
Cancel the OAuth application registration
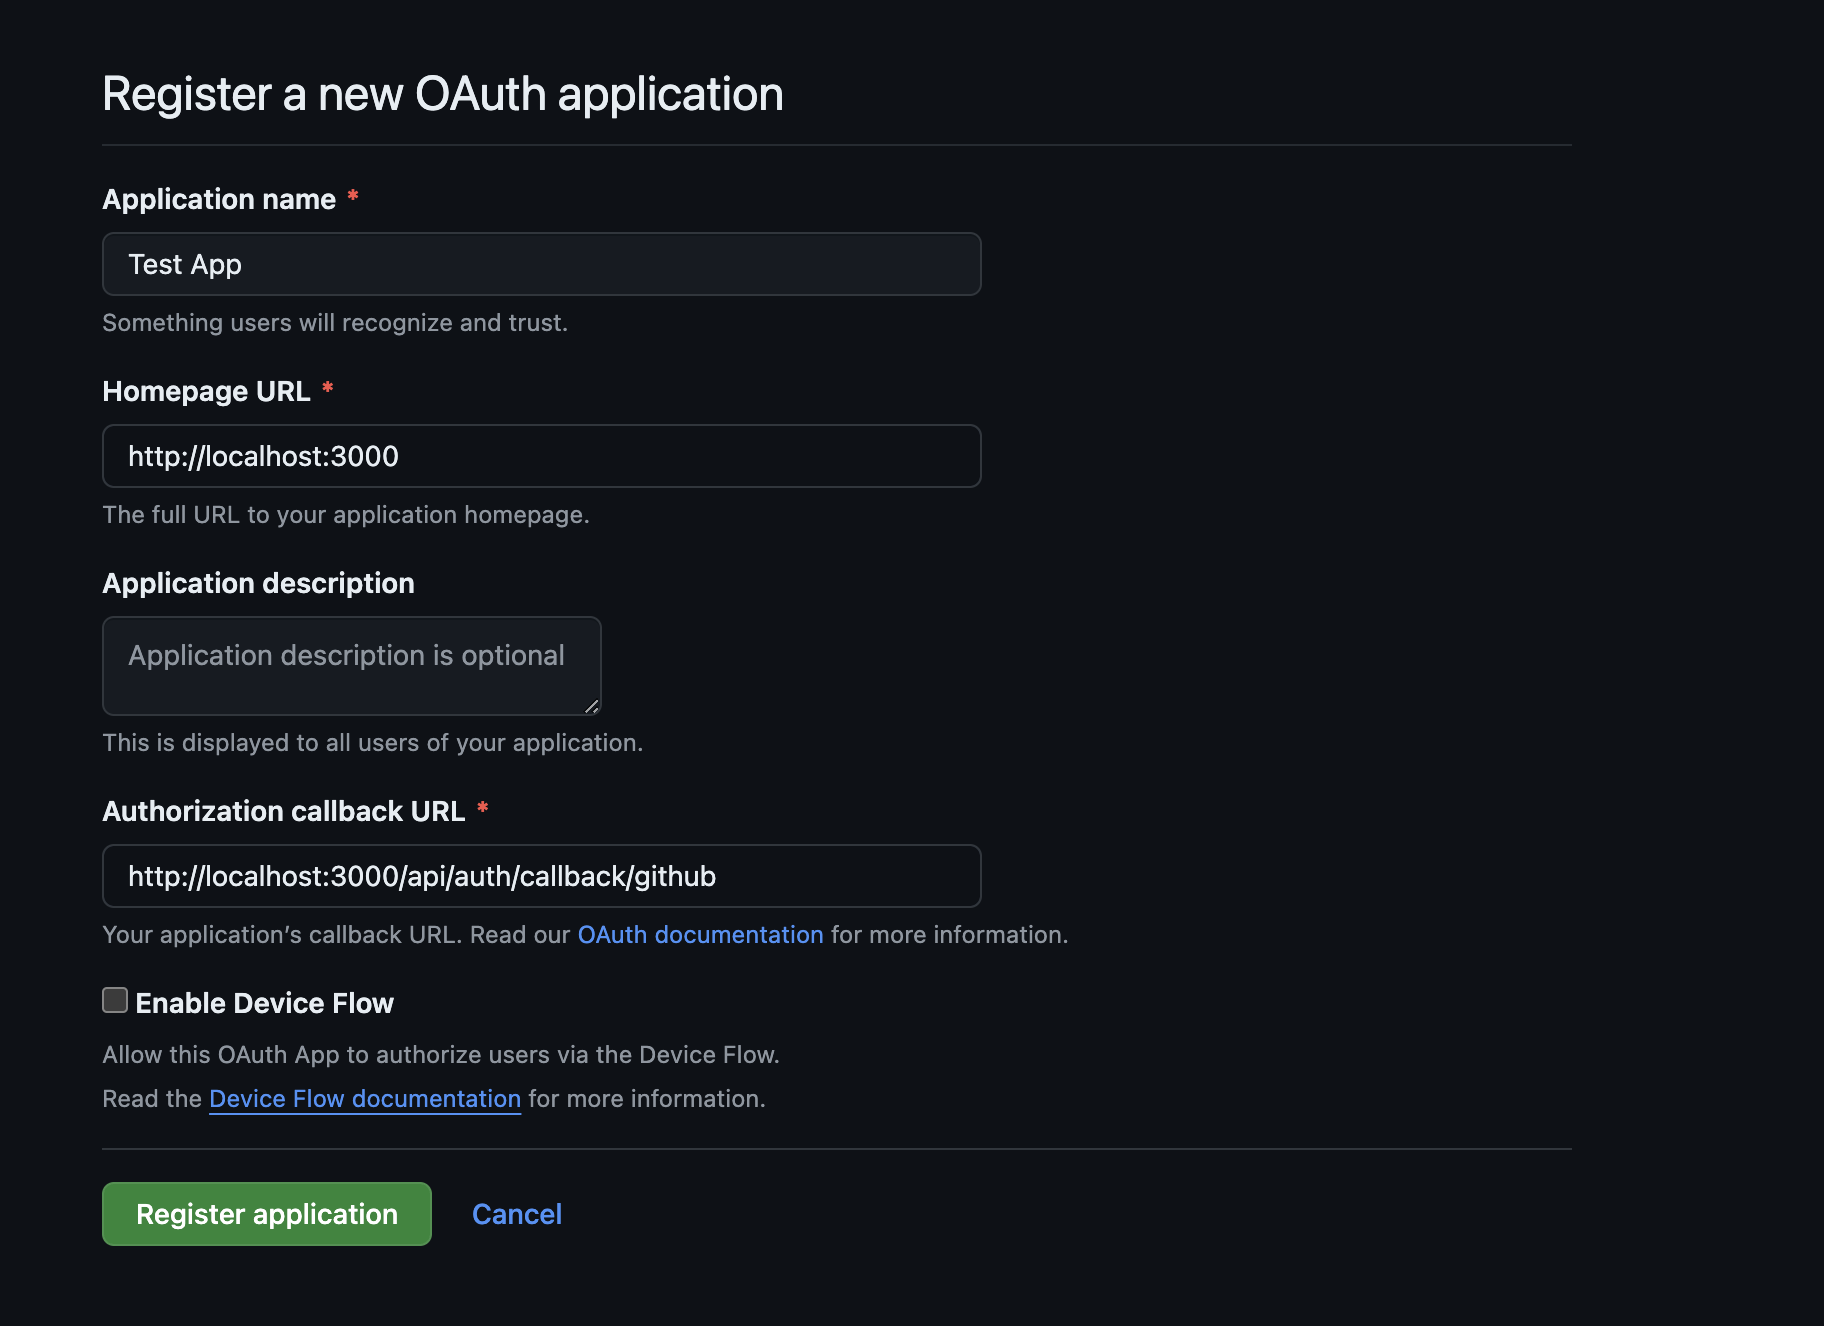point(516,1214)
